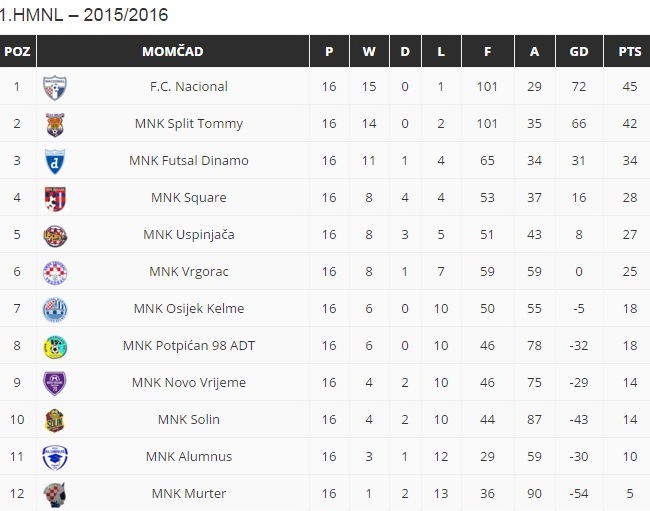Viewport: 650px width, 511px height.
Task: Click the MNK Vrgorac team crest
Action: 55,272
